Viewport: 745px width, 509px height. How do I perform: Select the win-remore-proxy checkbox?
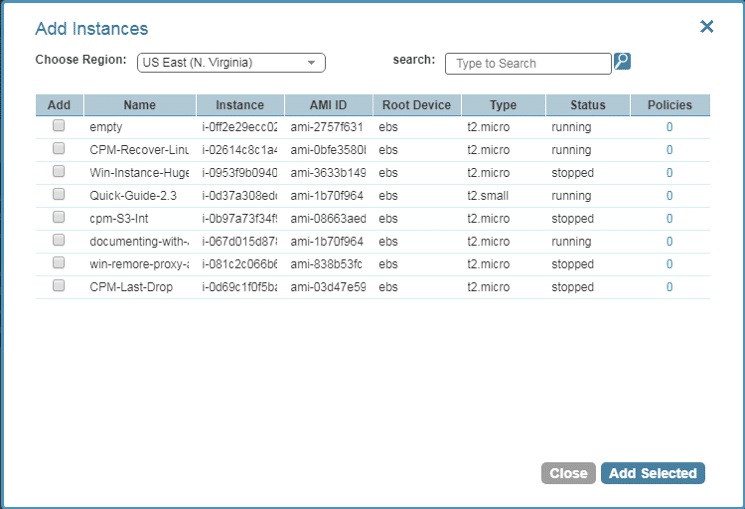click(59, 262)
